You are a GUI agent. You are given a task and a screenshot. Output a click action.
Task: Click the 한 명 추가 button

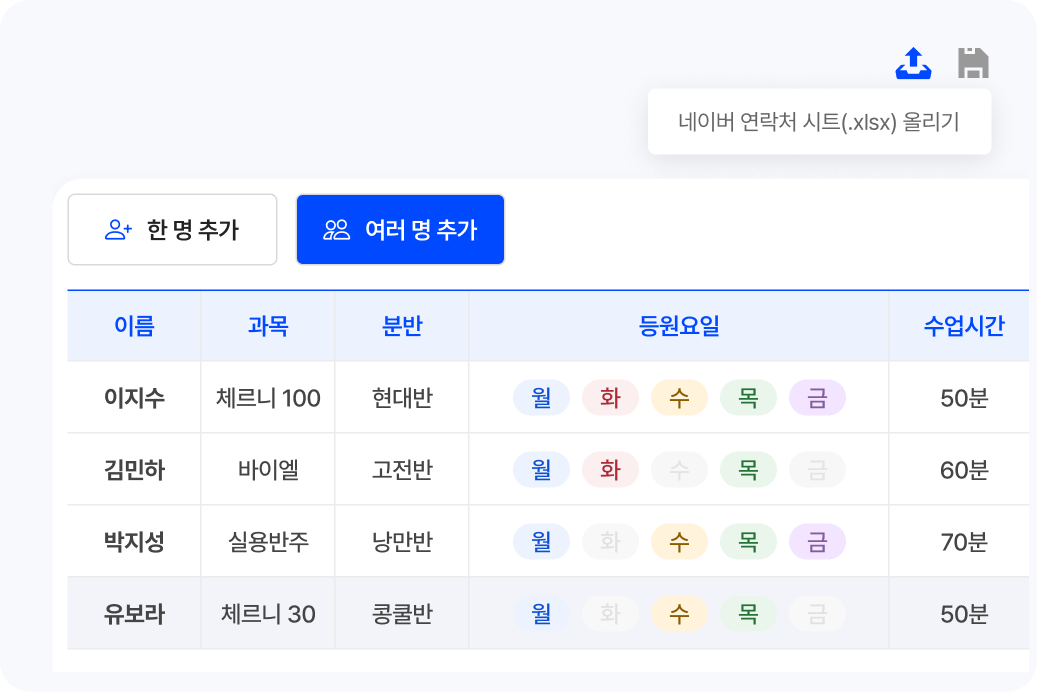172,230
